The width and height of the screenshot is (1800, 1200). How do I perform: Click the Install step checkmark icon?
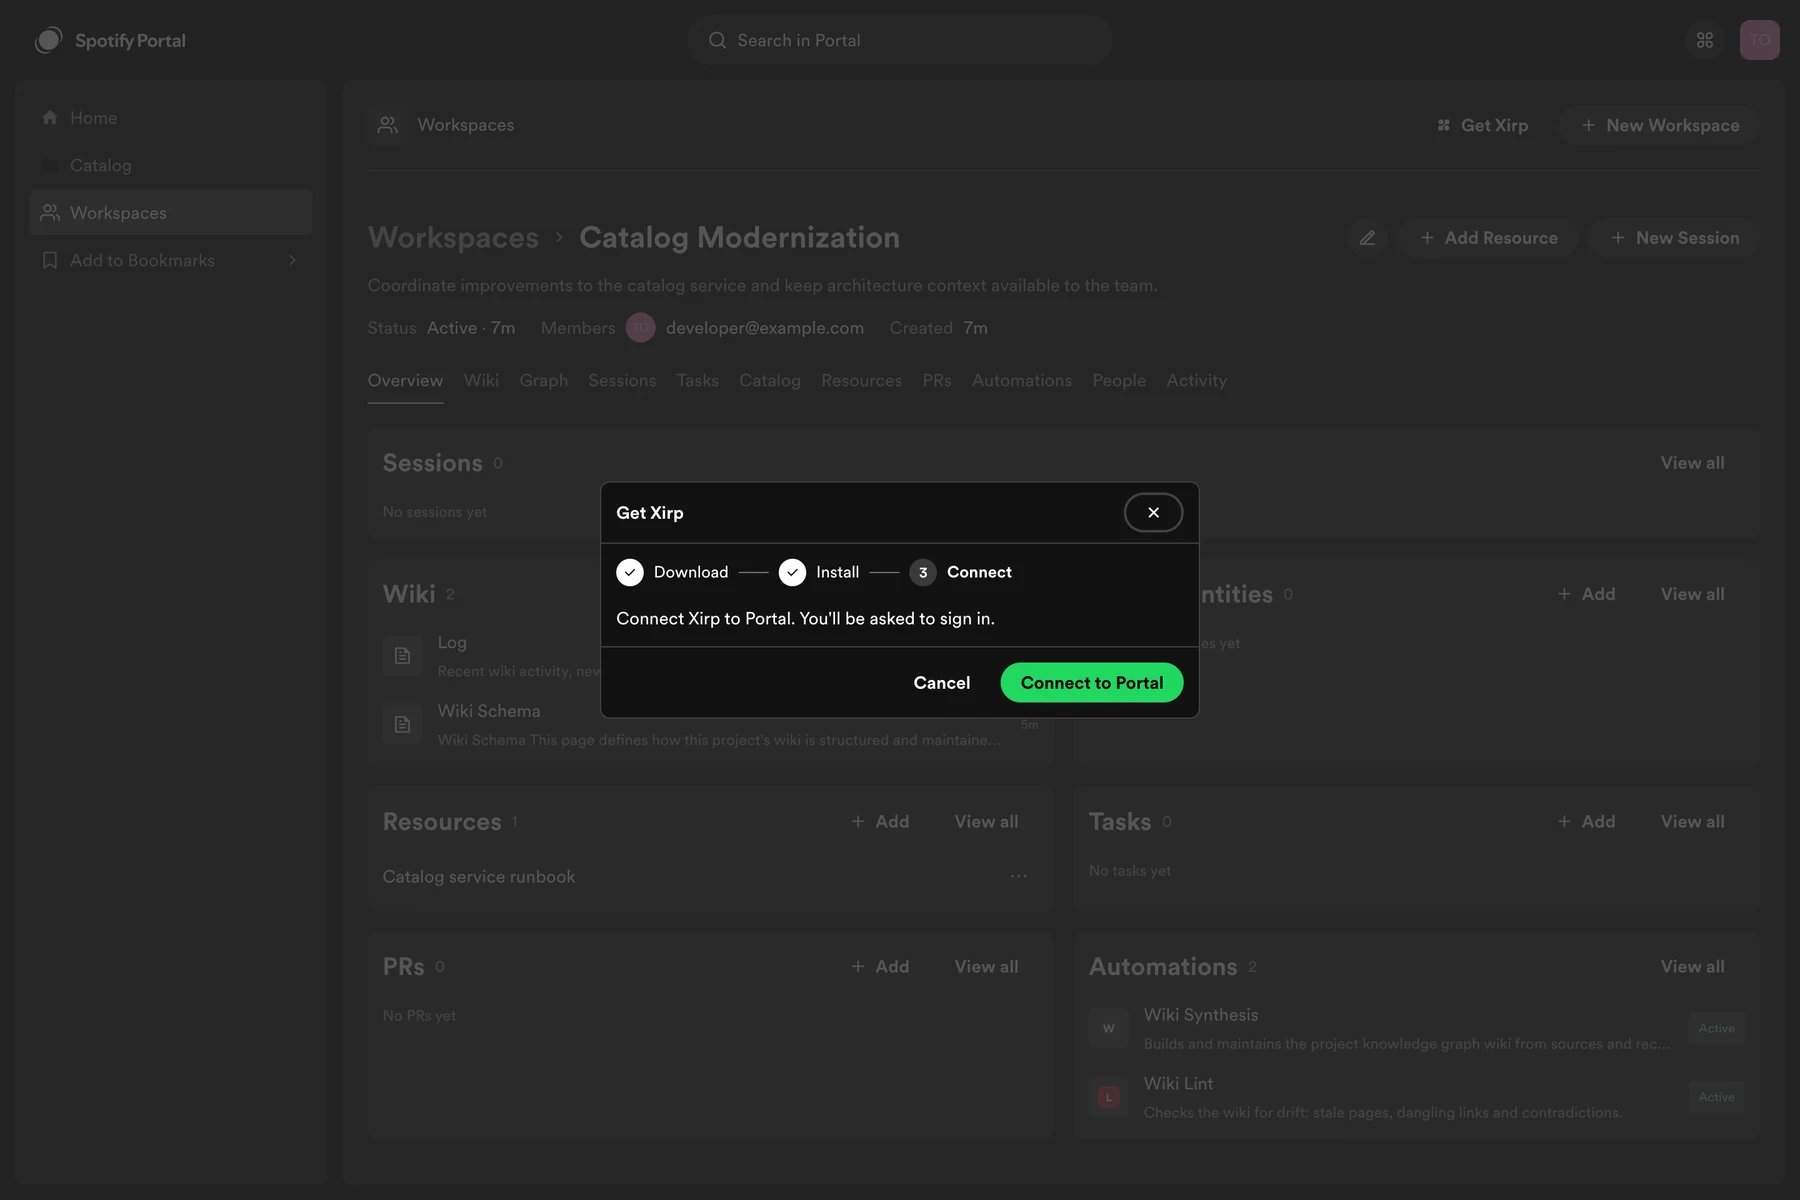coord(792,572)
